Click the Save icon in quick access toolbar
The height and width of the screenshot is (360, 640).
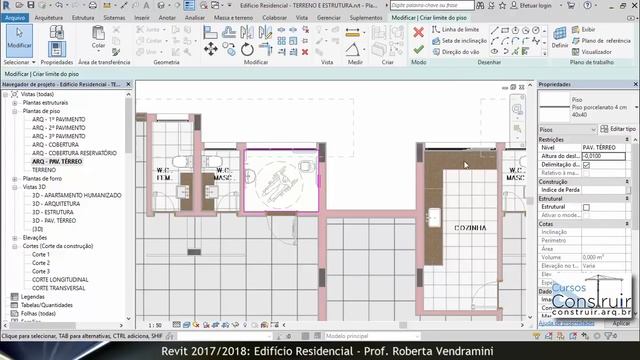coord(31,5)
